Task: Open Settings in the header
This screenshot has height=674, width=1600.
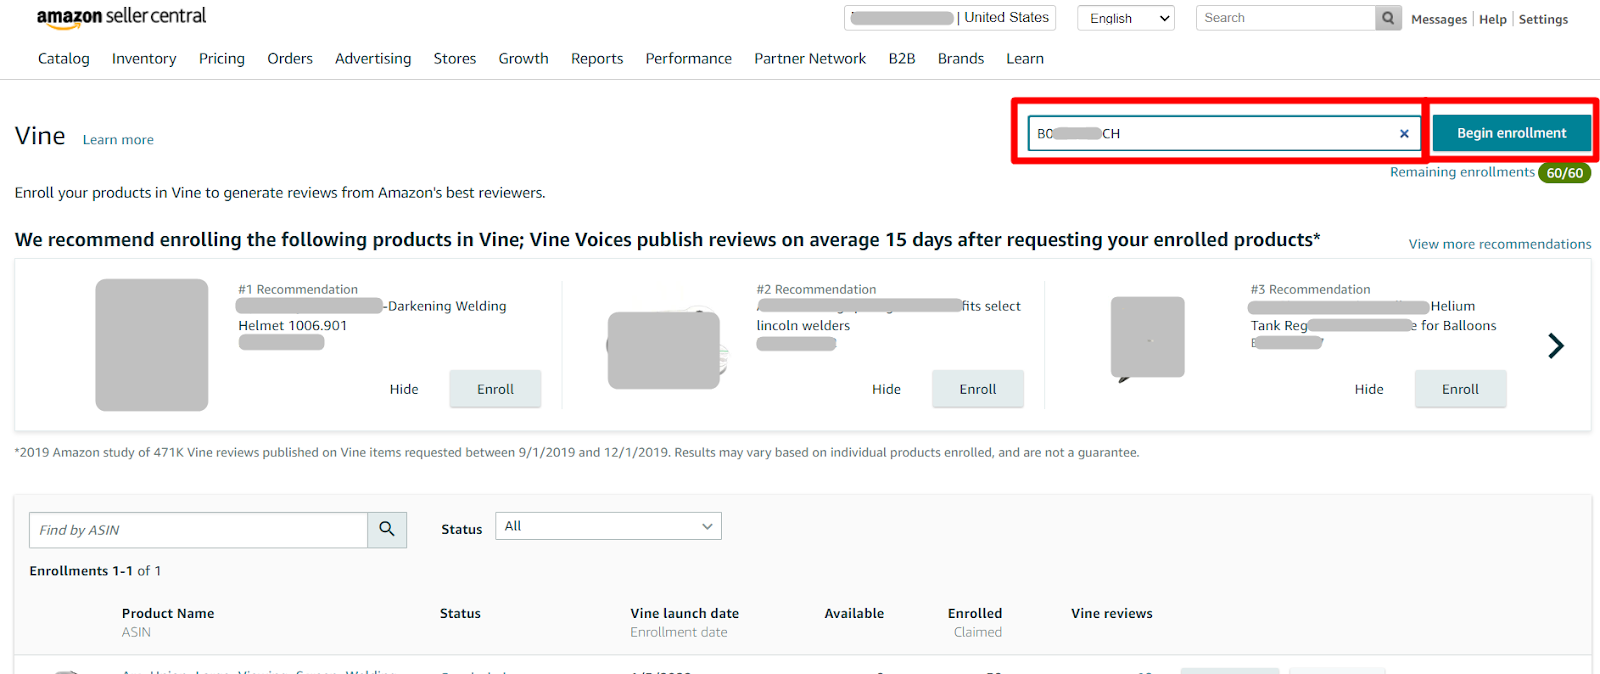Action: pos(1543,19)
